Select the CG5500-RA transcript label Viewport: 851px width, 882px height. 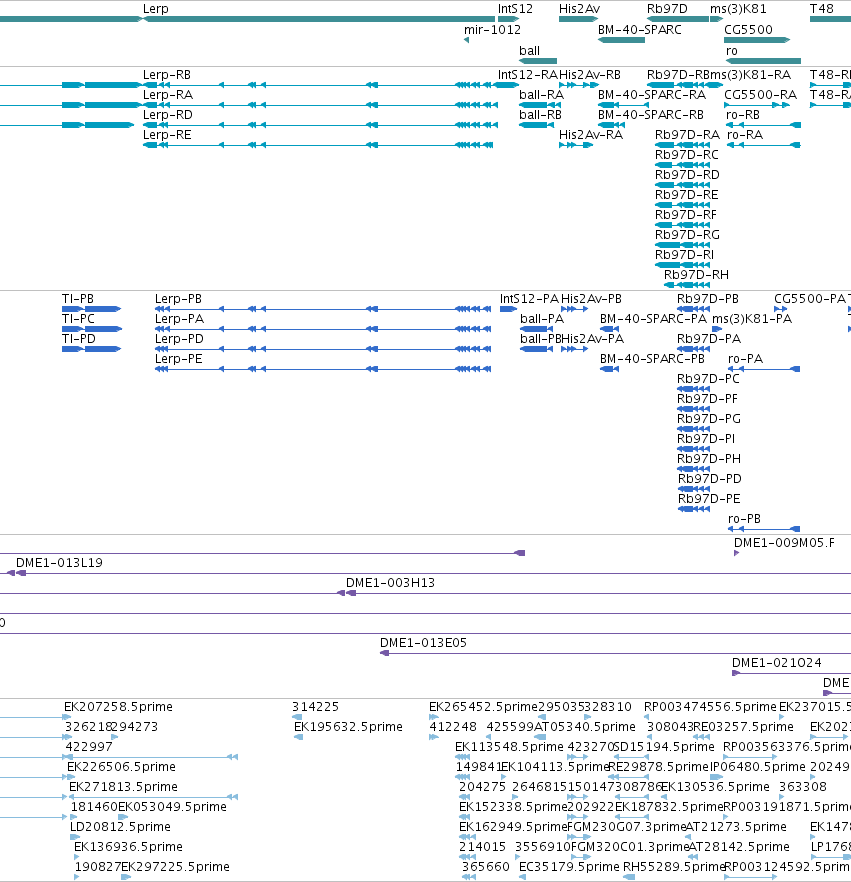click(760, 94)
